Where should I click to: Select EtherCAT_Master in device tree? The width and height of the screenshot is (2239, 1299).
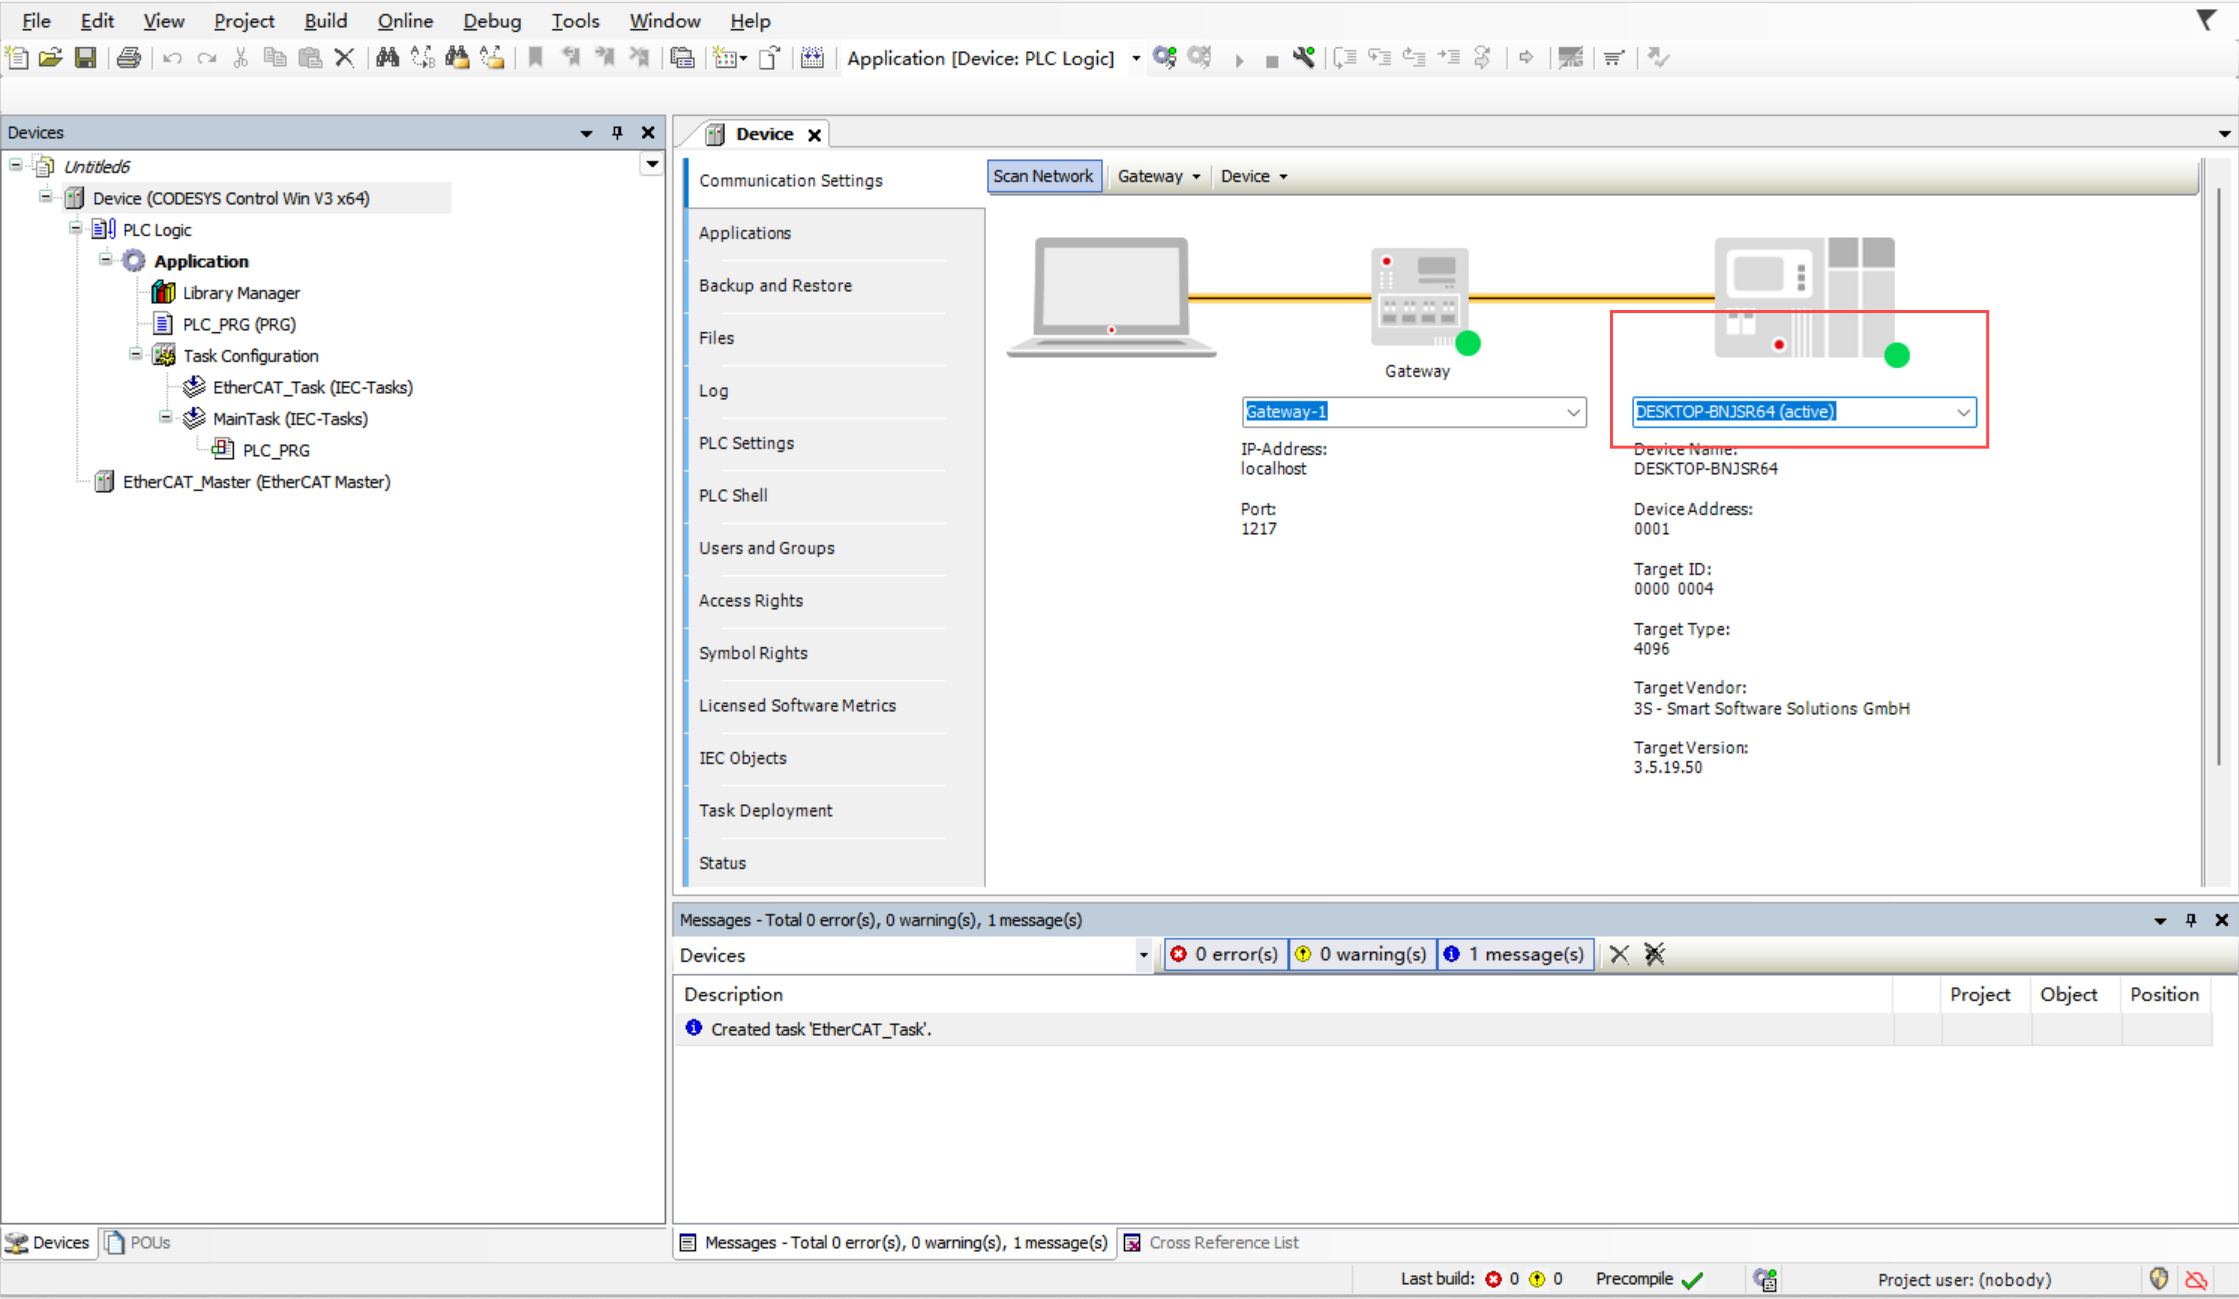[256, 482]
